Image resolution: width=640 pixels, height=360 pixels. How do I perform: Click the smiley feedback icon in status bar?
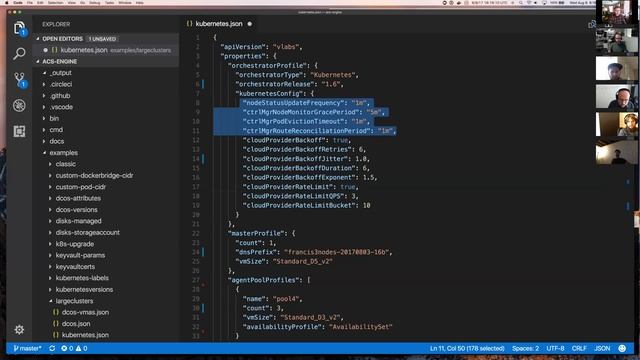coord(622,348)
